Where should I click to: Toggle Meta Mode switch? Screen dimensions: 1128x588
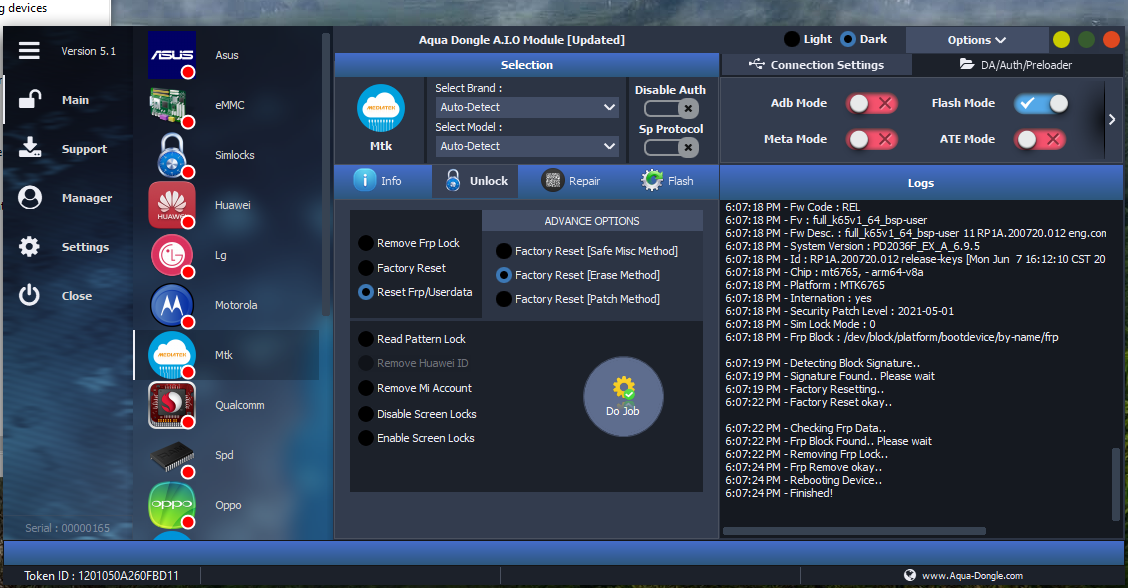871,139
